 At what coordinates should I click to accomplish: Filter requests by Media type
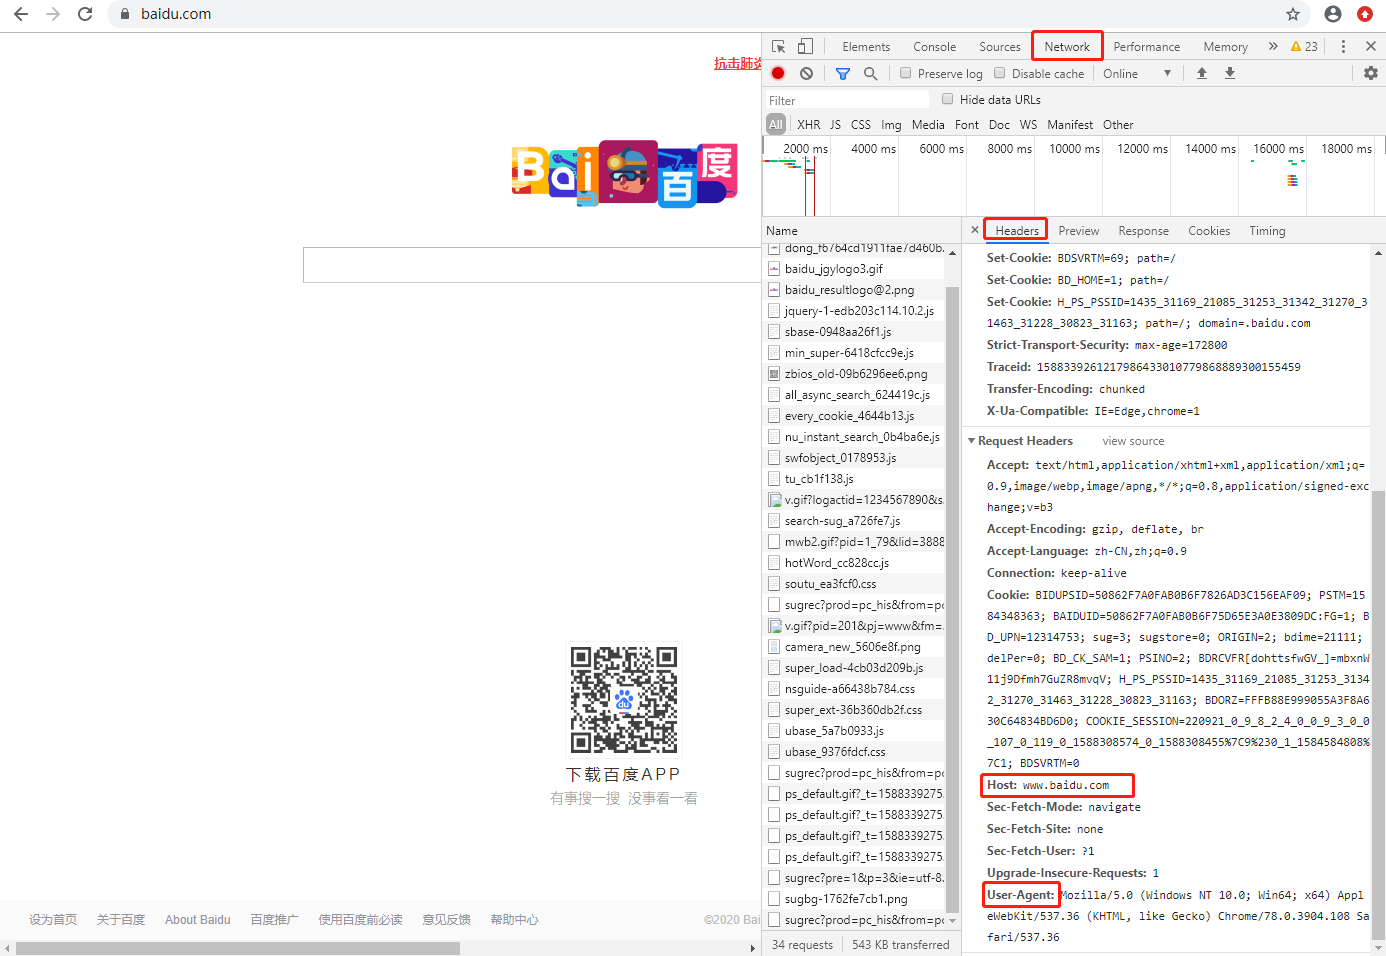point(928,125)
